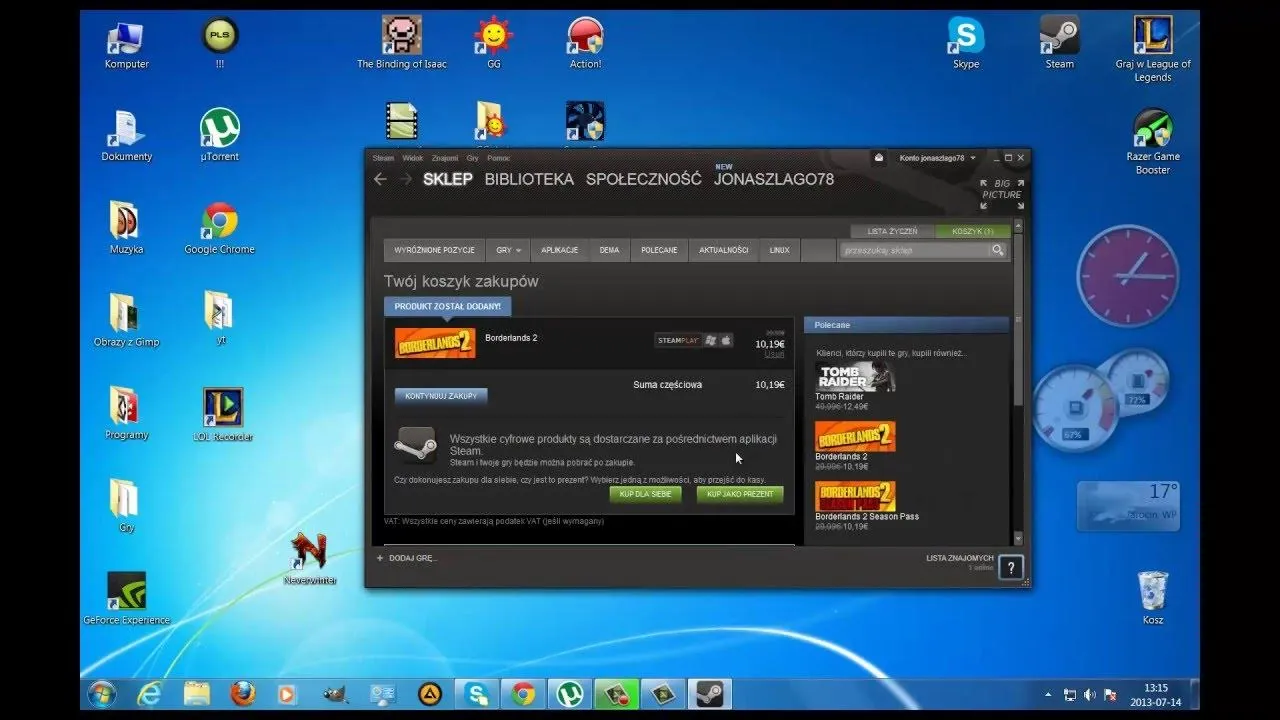Open the Pomoc menu
The image size is (1280, 720).
[498, 158]
